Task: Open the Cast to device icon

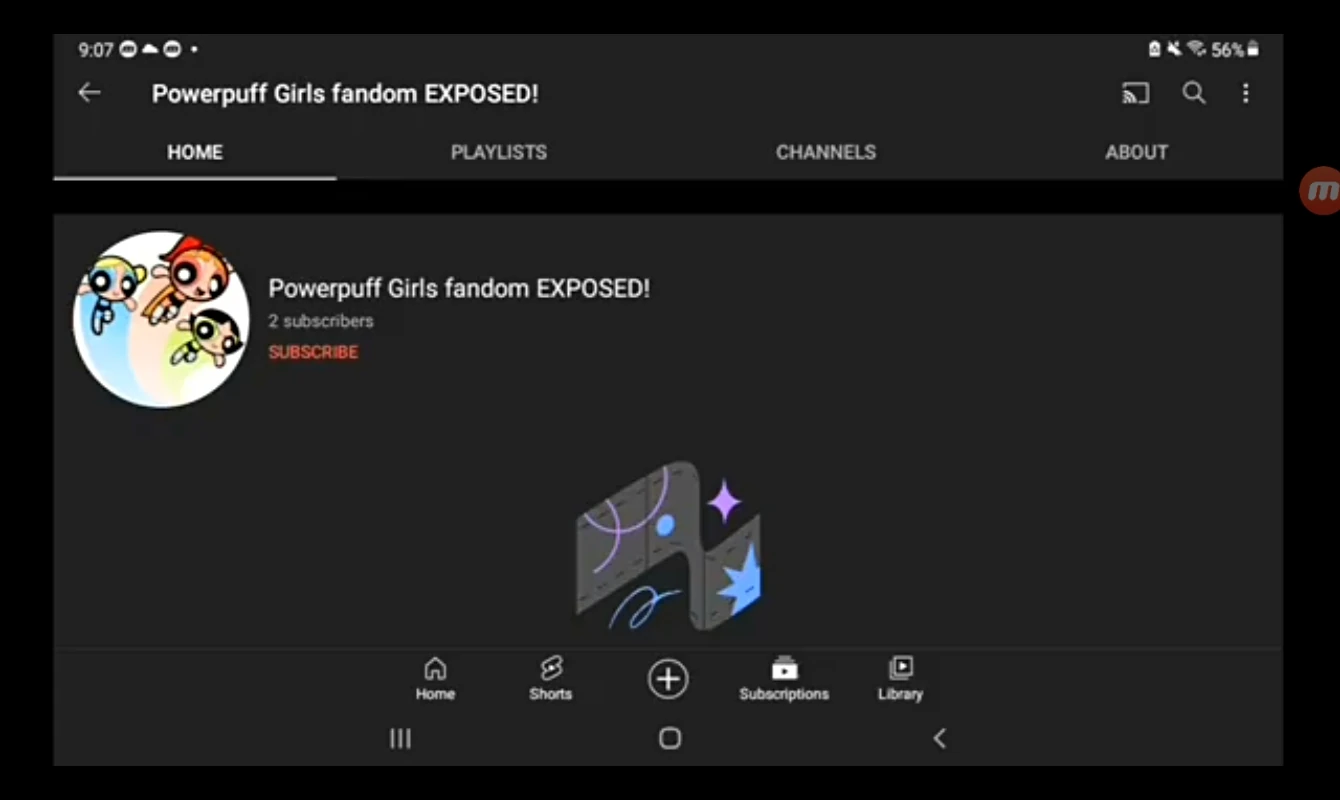Action: pos(1135,93)
